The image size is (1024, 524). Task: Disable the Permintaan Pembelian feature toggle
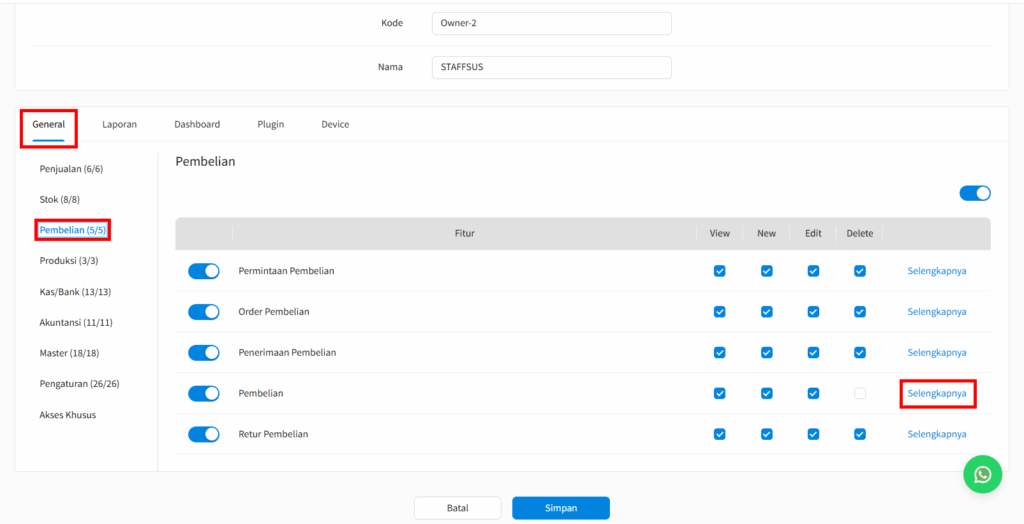(204, 271)
